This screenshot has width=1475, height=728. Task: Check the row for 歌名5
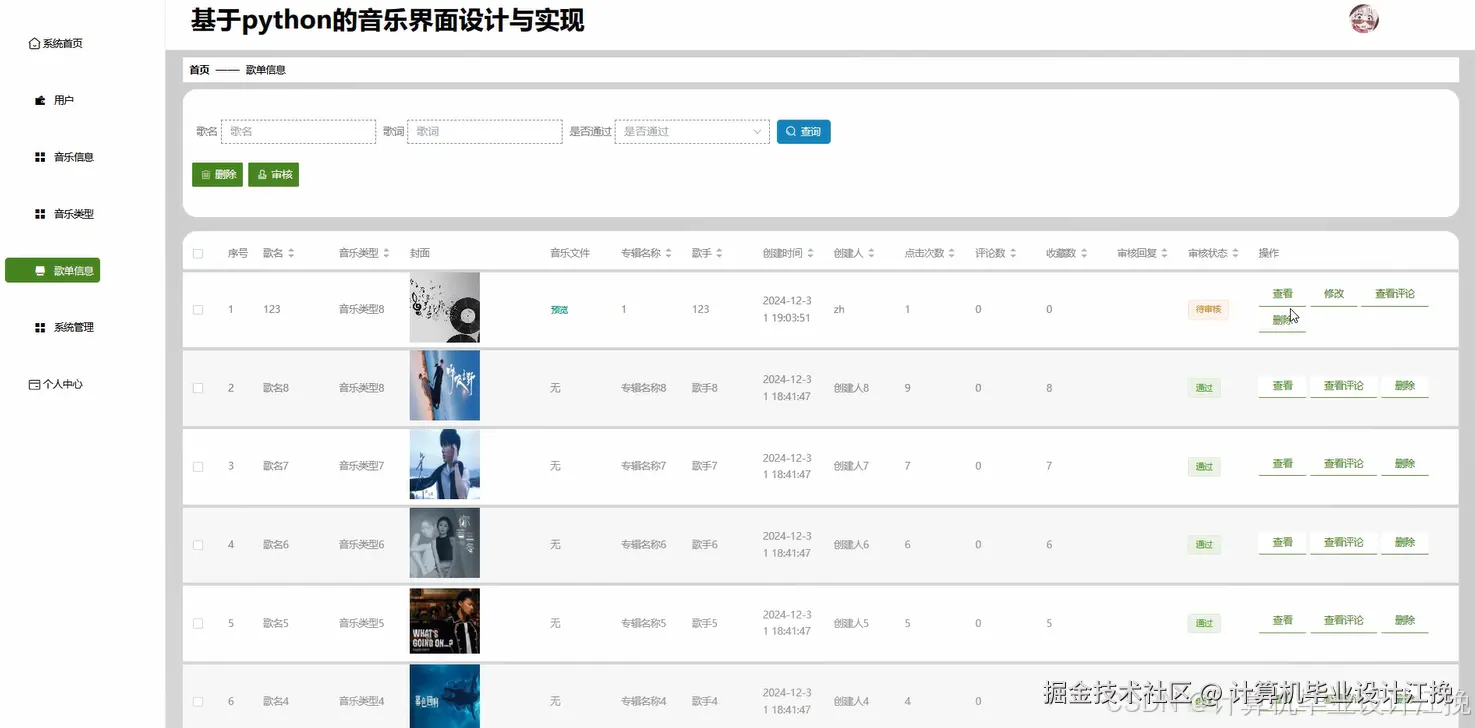[x=198, y=624]
